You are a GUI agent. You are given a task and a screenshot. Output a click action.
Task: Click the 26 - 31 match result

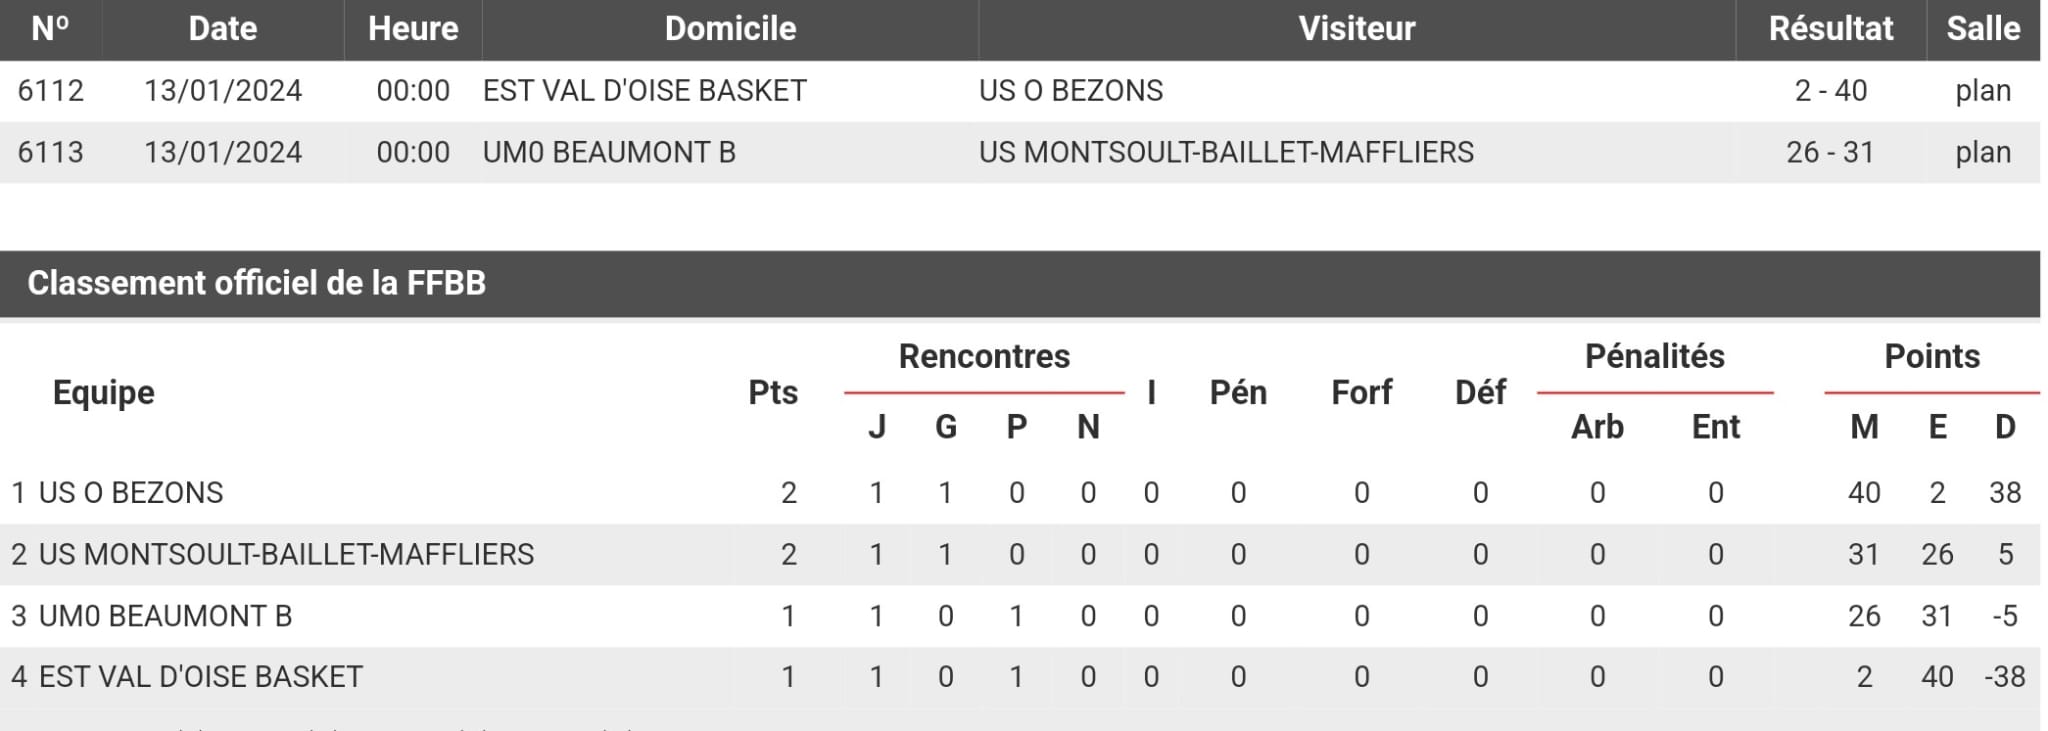1830,152
